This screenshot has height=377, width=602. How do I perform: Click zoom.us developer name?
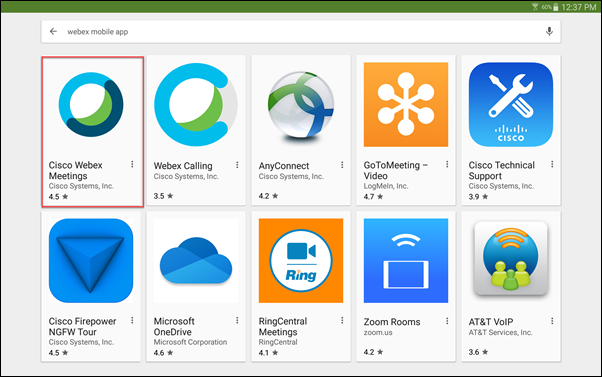(378, 332)
